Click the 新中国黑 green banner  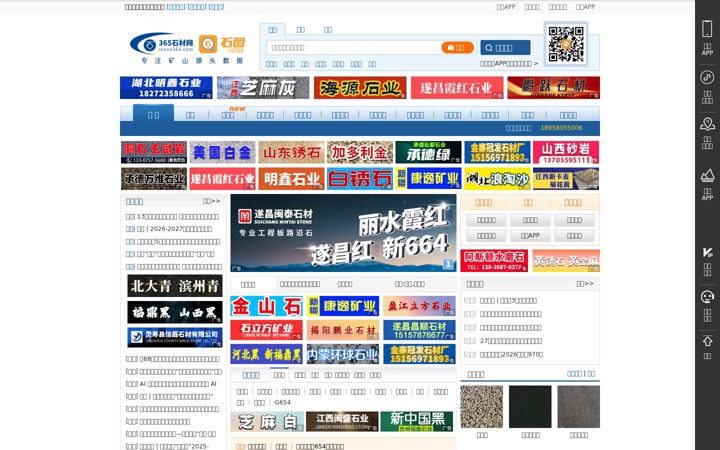coord(416,422)
